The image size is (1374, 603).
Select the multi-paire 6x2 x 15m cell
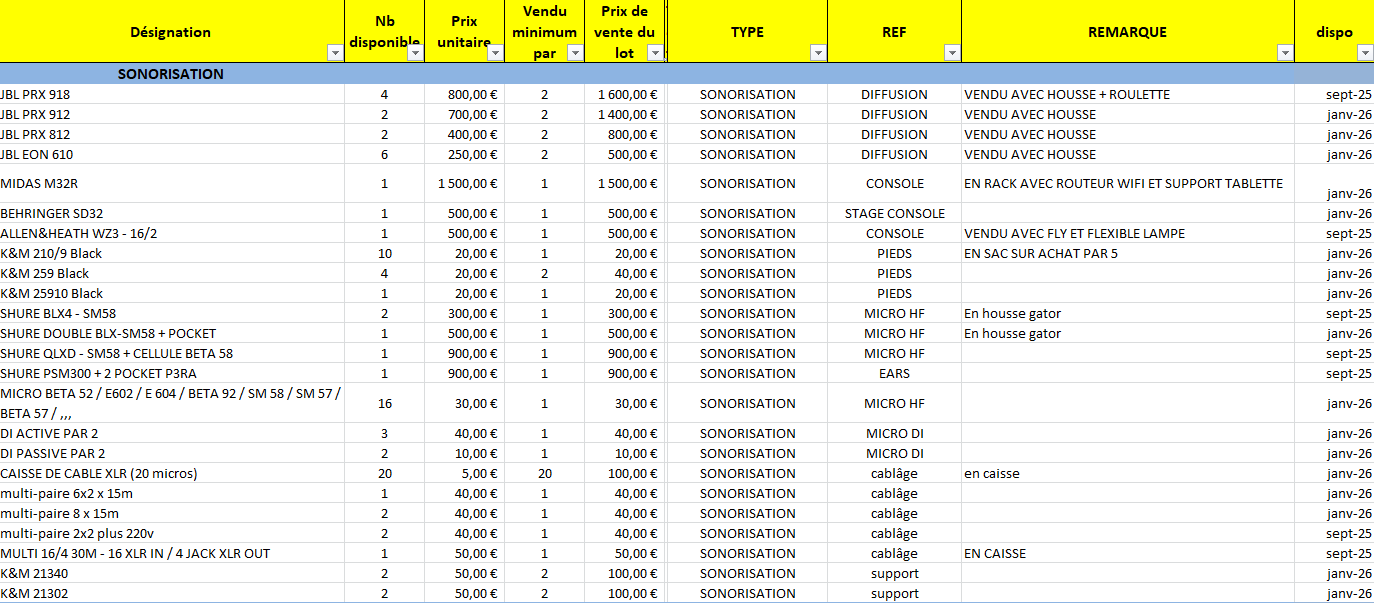click(171, 493)
